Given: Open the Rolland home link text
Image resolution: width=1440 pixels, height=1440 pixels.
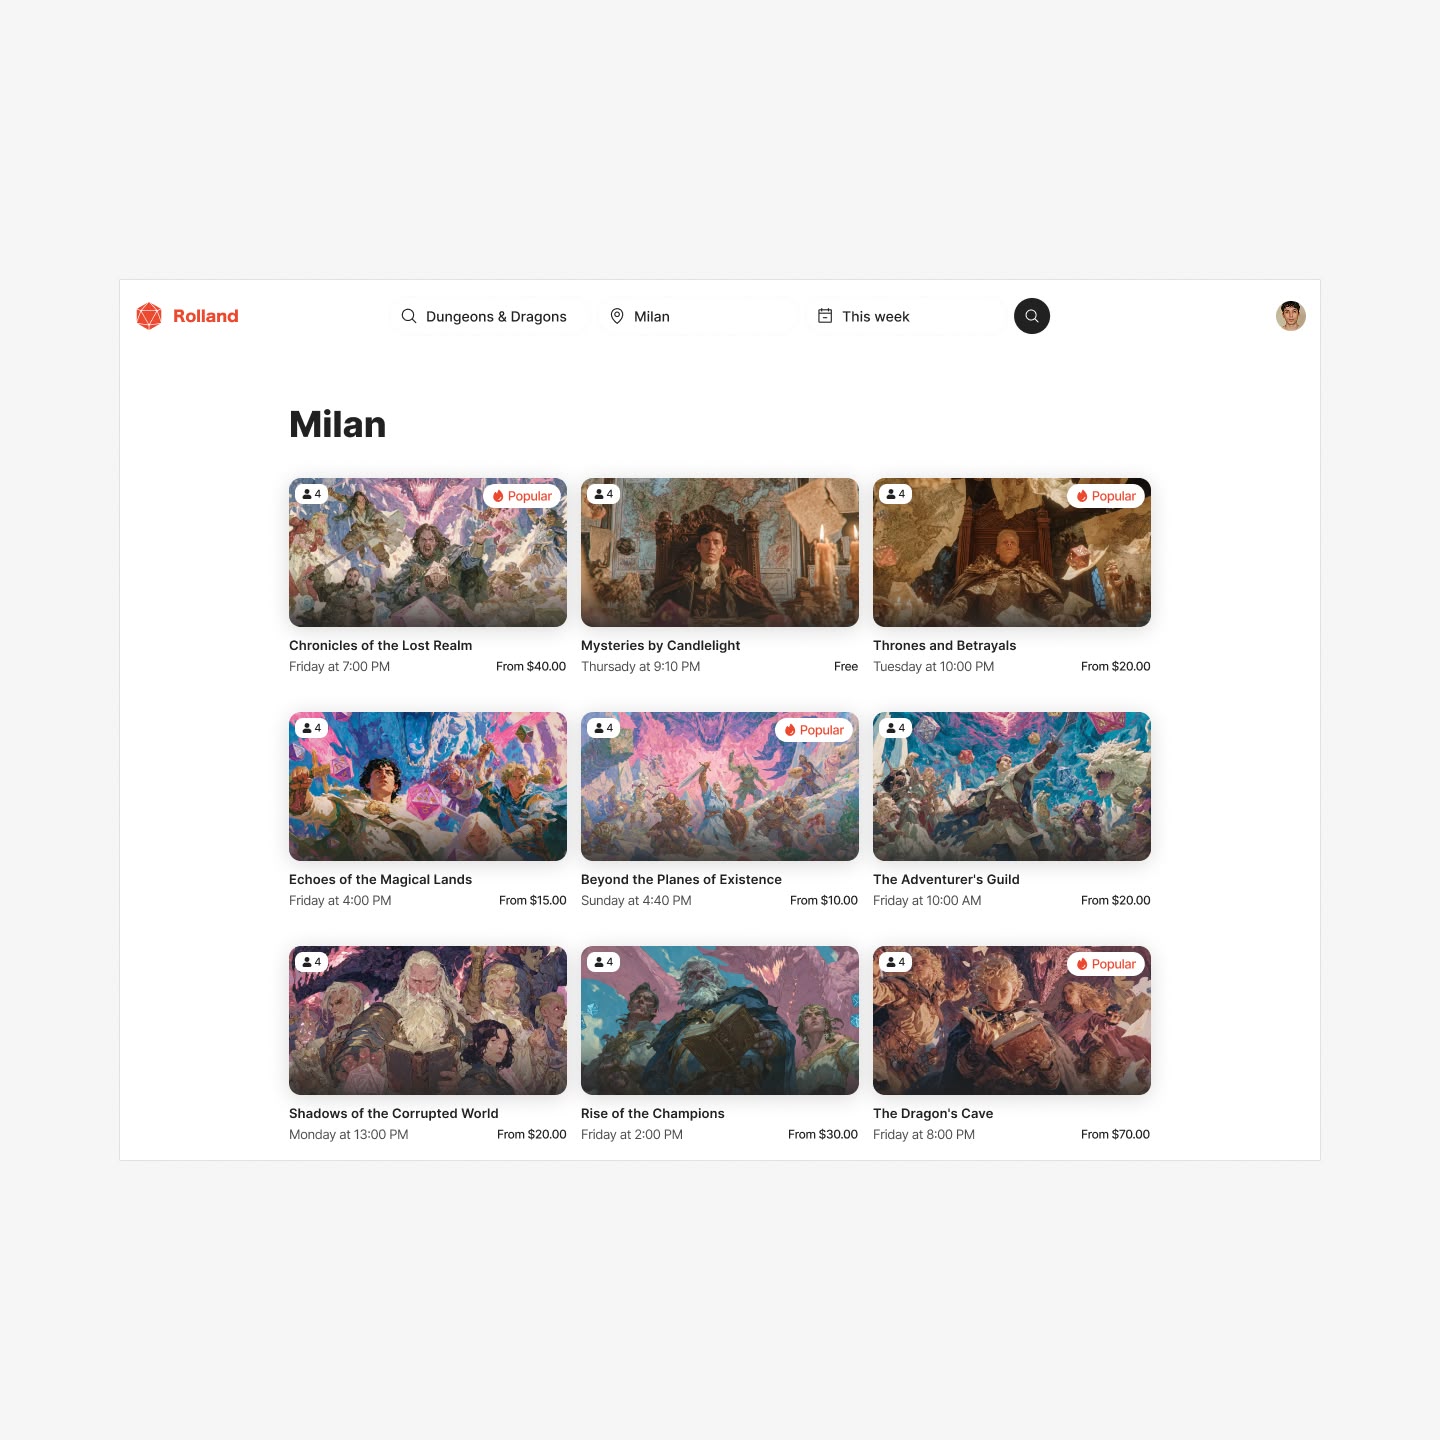Looking at the screenshot, I should click(206, 316).
